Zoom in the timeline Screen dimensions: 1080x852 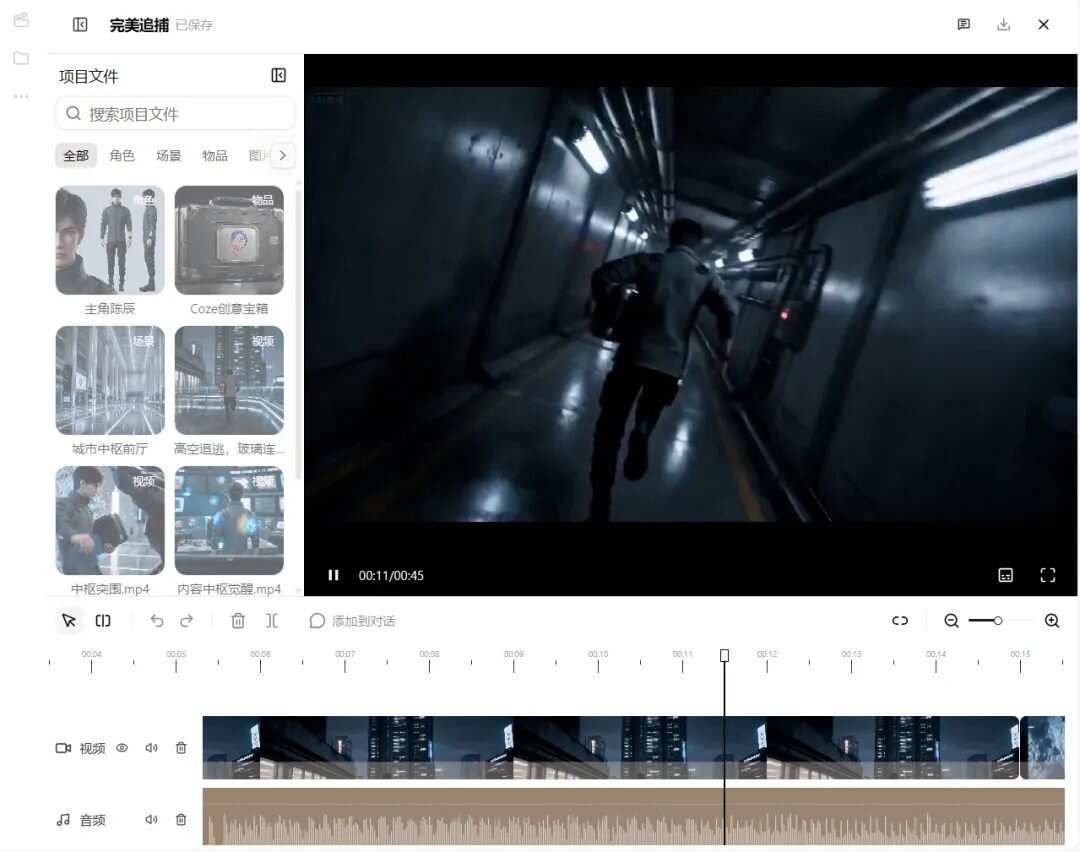(x=1052, y=621)
